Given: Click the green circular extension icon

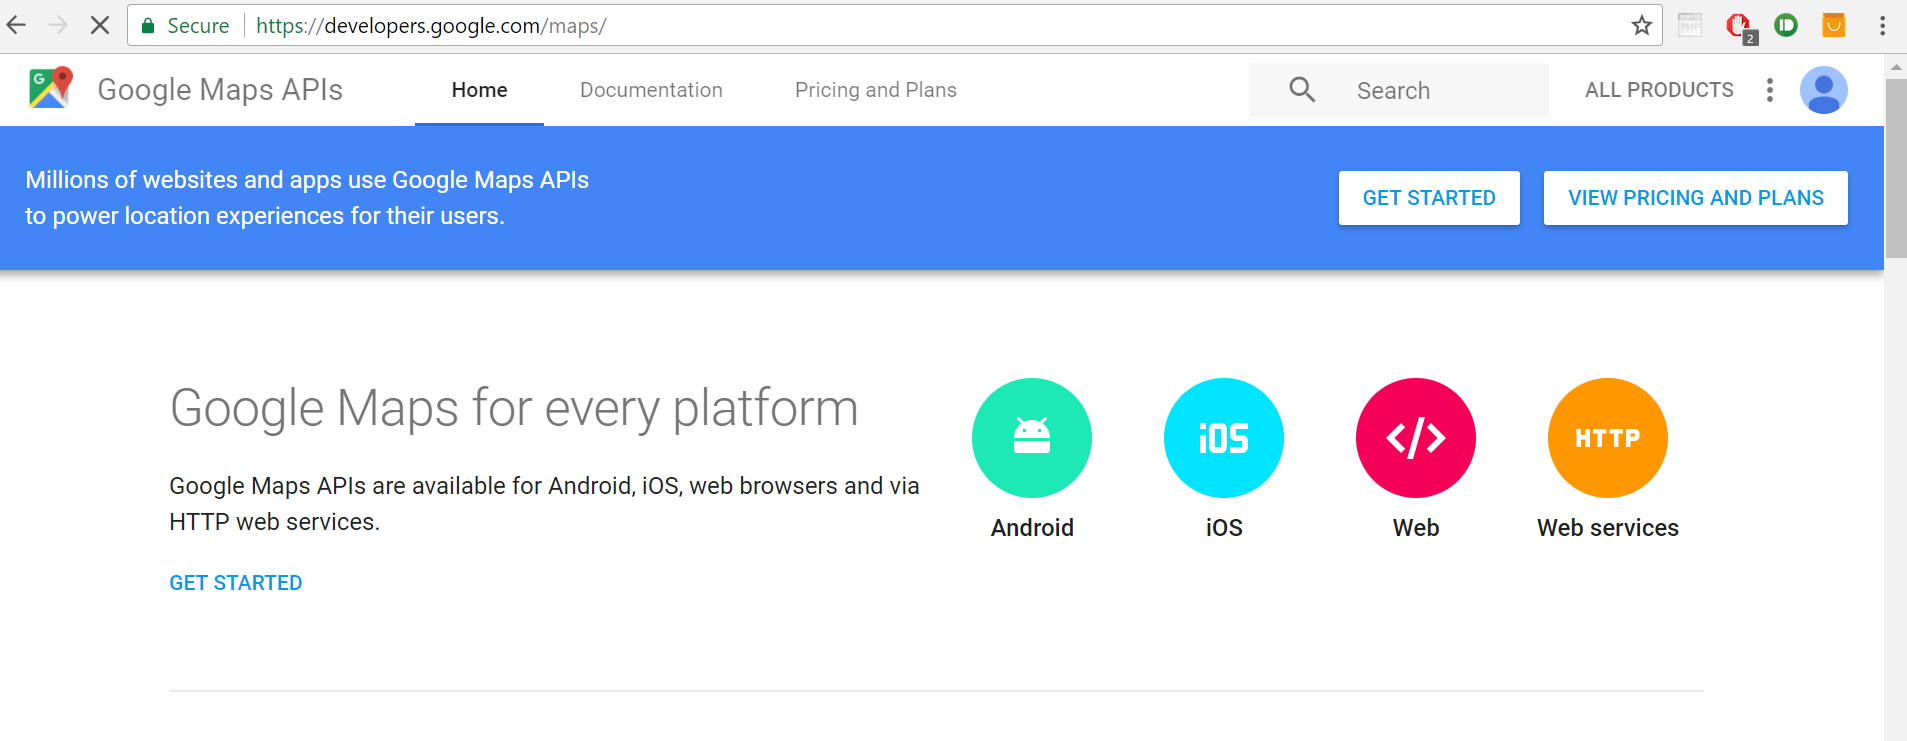Looking at the screenshot, I should coord(1786,25).
